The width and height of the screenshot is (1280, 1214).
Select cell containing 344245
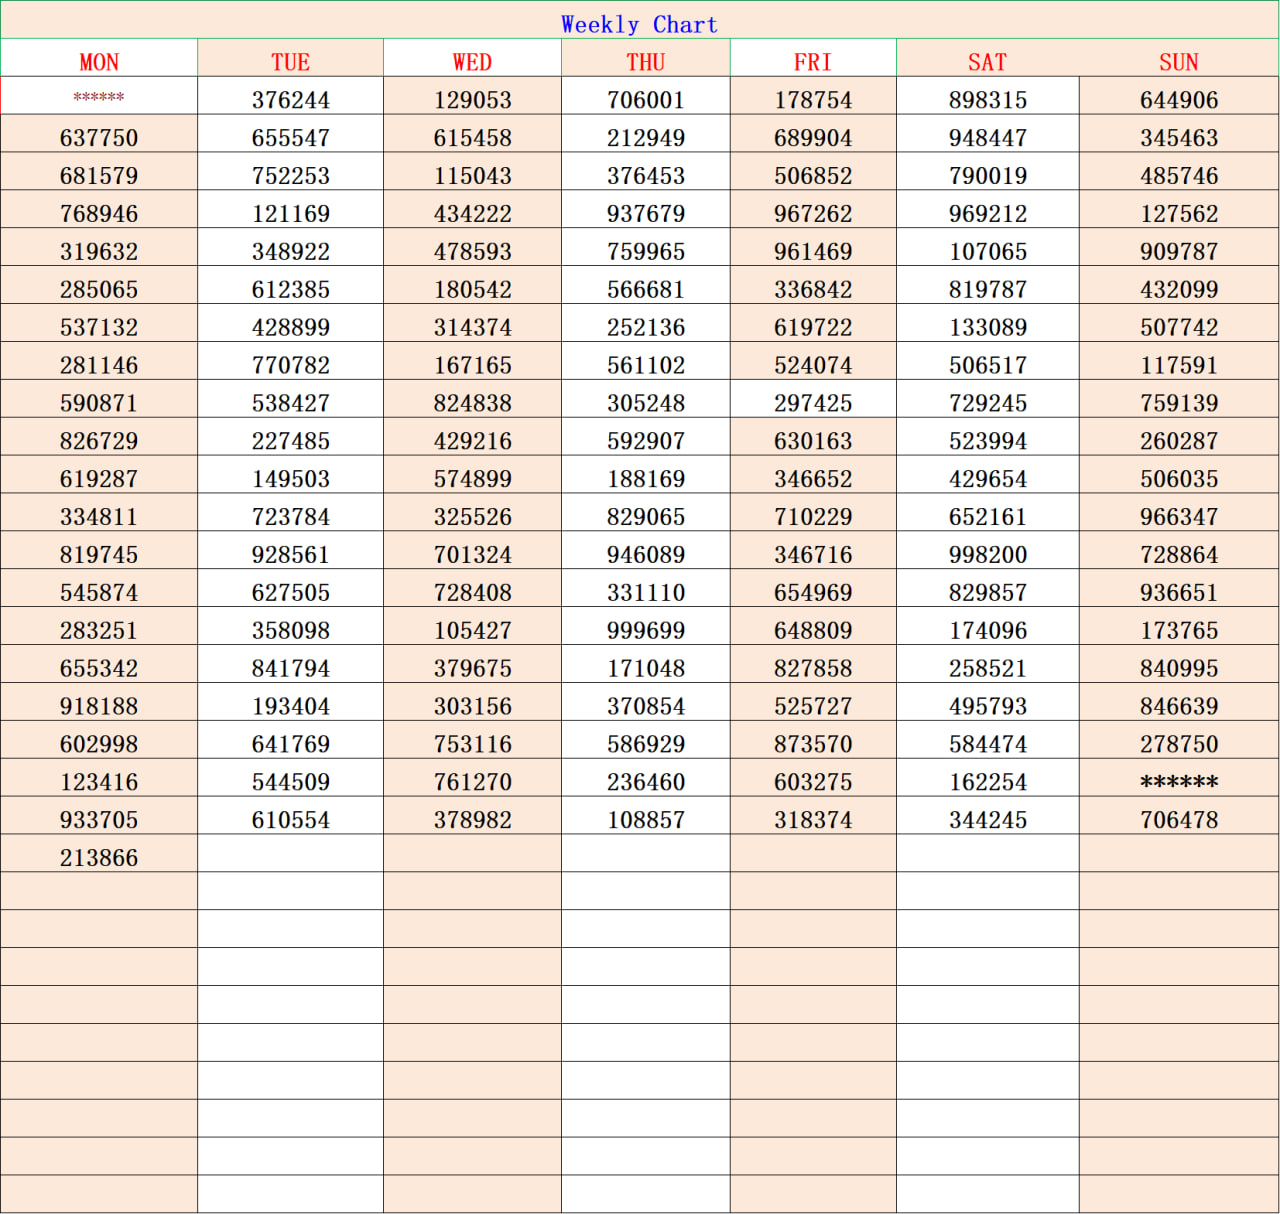tap(987, 818)
